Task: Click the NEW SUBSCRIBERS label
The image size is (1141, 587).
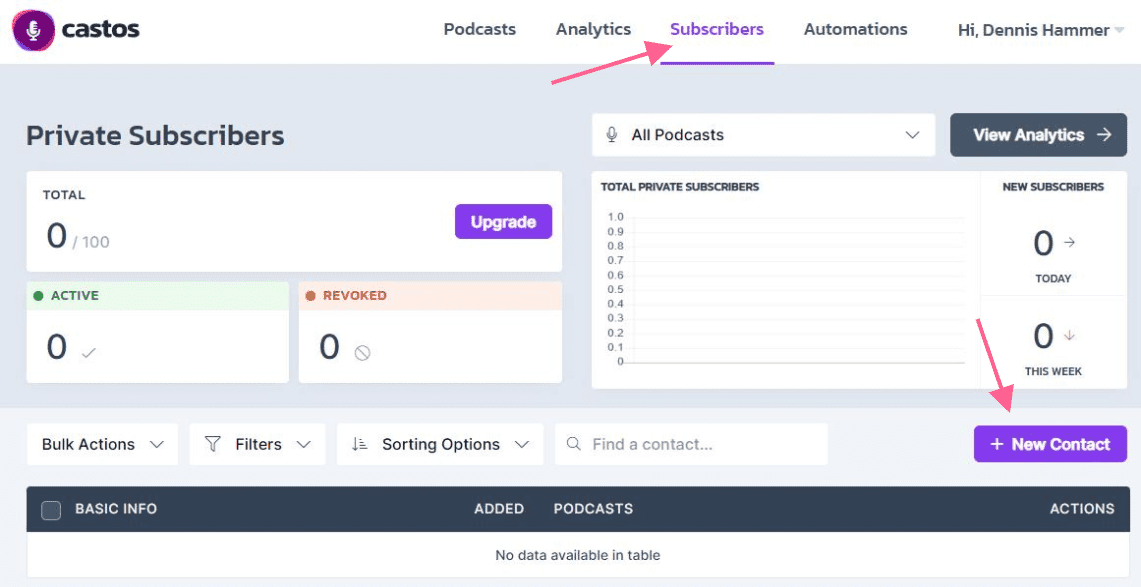Action: point(1053,187)
